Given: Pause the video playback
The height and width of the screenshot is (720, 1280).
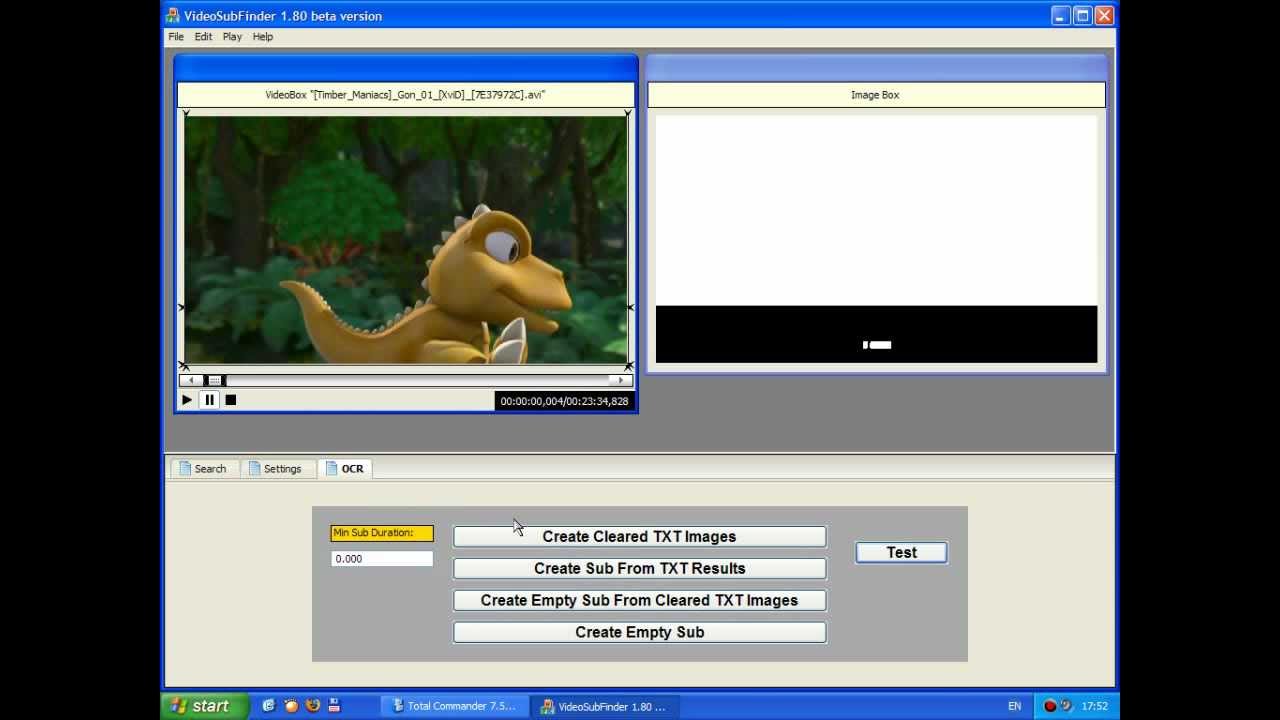Looking at the screenshot, I should coord(209,400).
